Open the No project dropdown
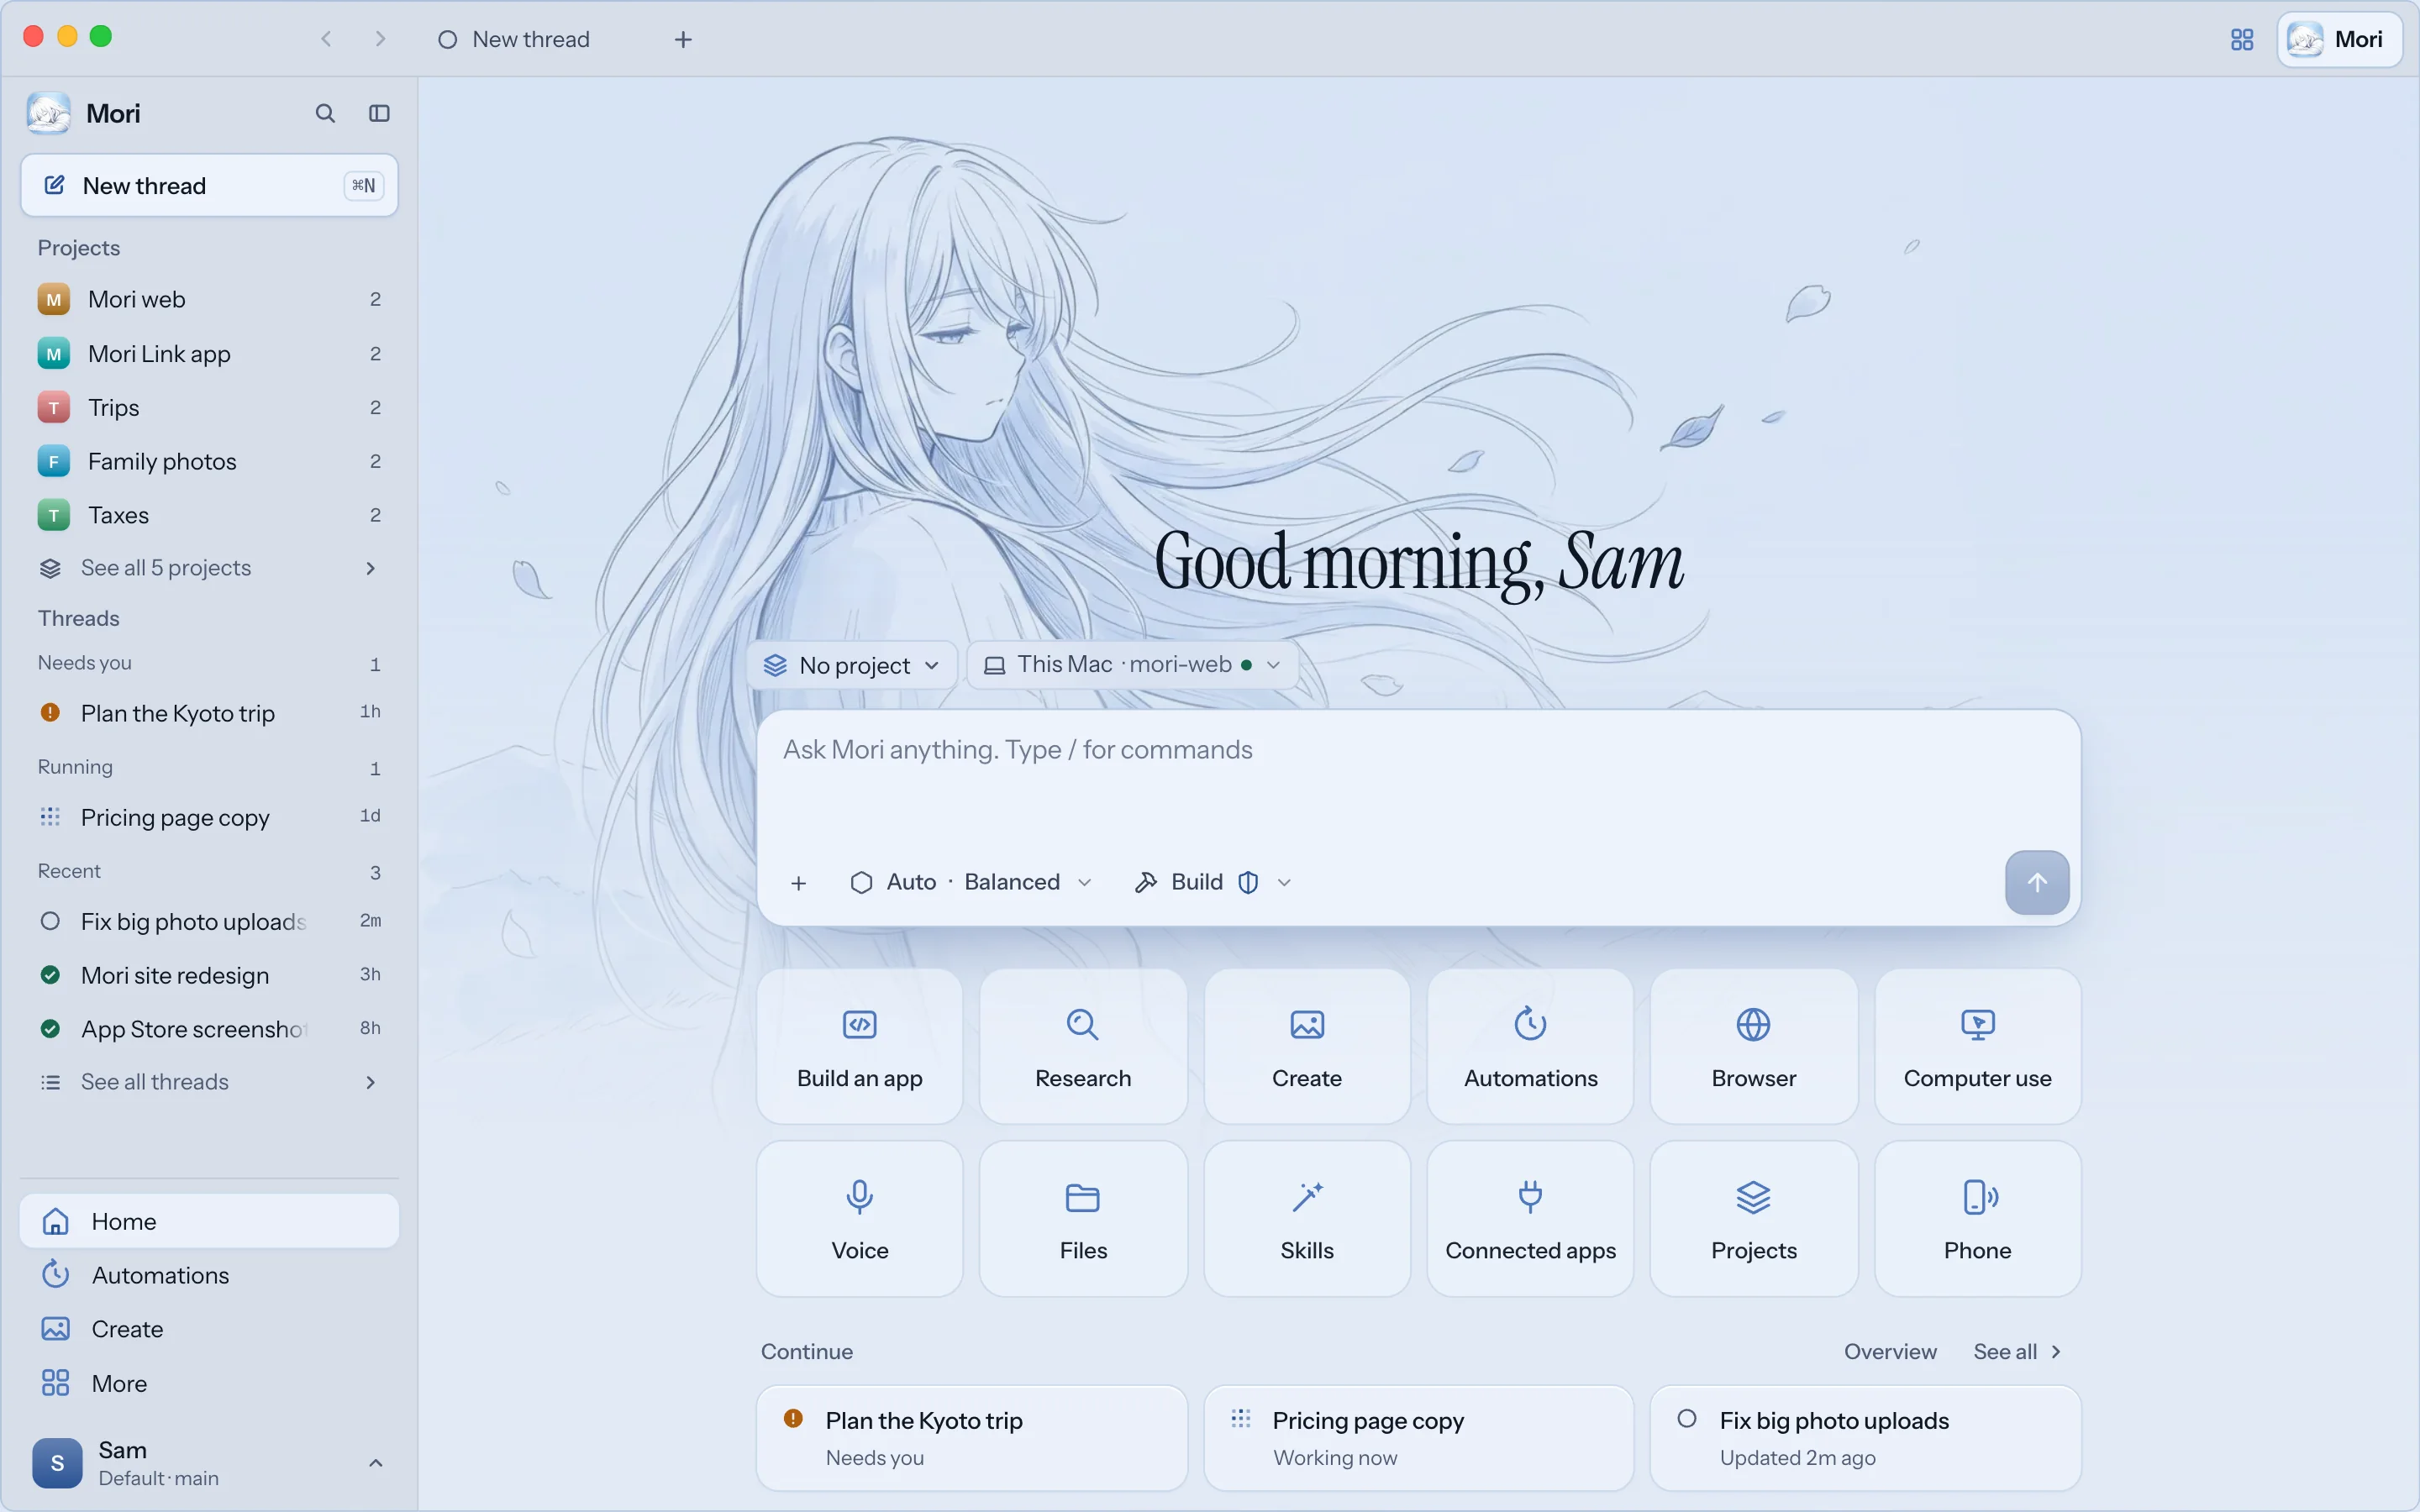 pyautogui.click(x=852, y=665)
